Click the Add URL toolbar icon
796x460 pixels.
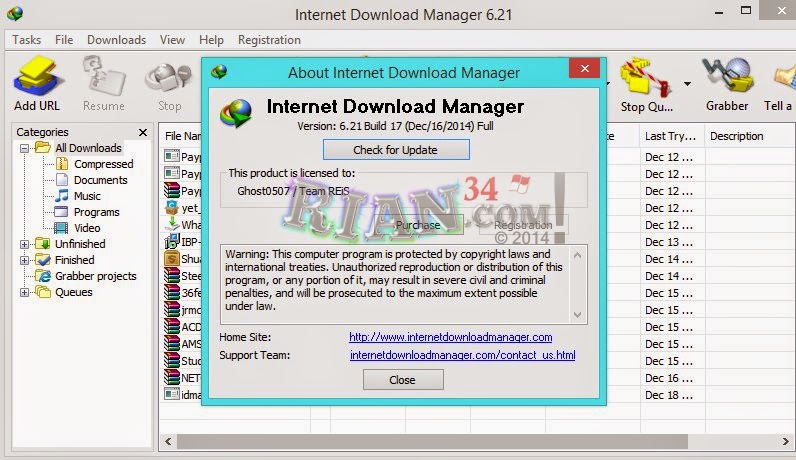point(38,76)
